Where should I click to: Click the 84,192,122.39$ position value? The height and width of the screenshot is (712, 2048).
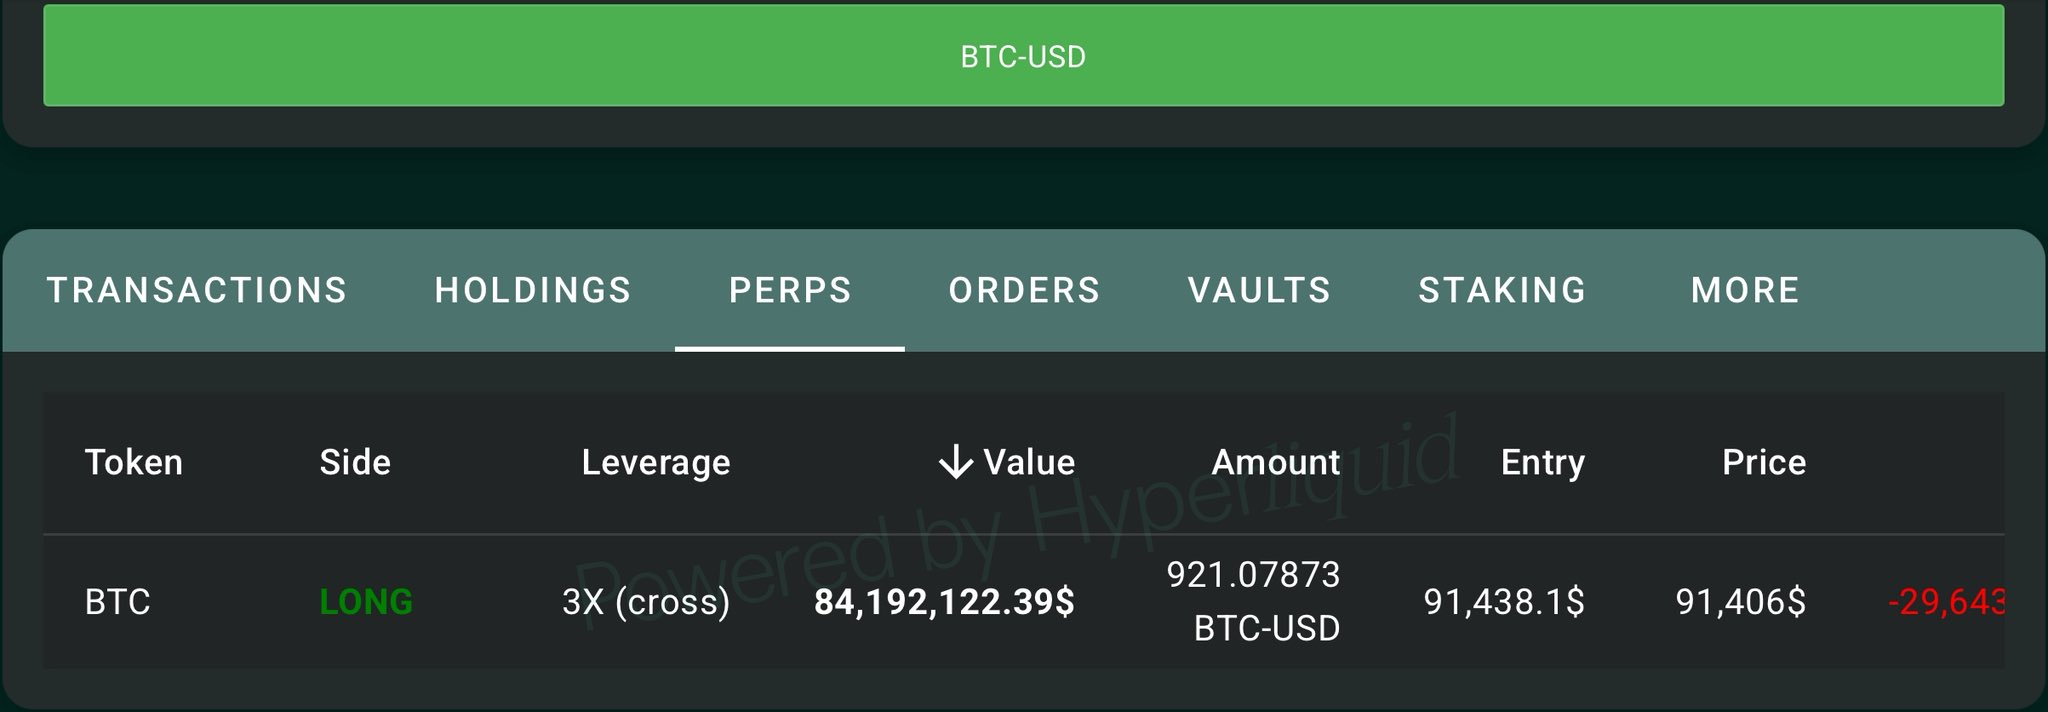(944, 602)
